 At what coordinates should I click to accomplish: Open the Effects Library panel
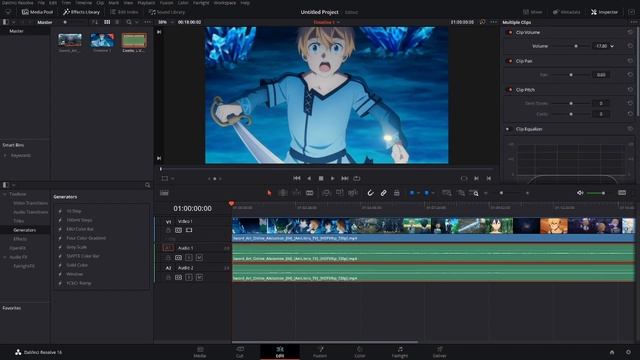[81, 12]
